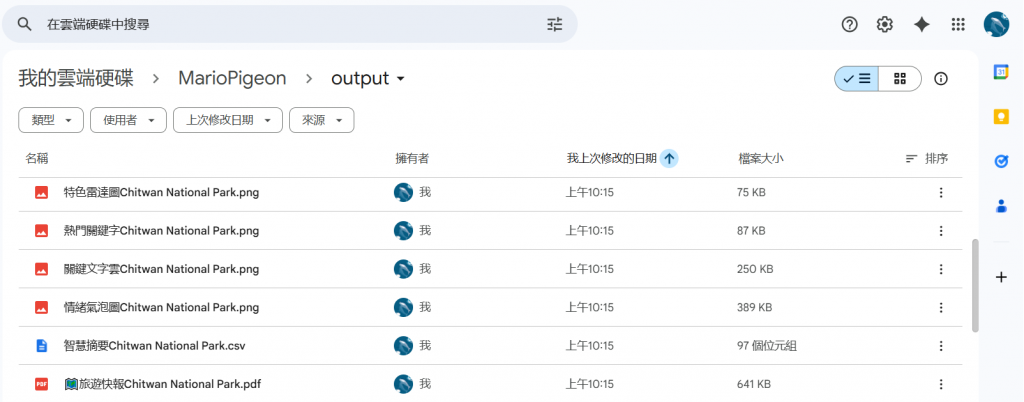Open the Settings gear icon
This screenshot has height=402, width=1024.
click(885, 25)
